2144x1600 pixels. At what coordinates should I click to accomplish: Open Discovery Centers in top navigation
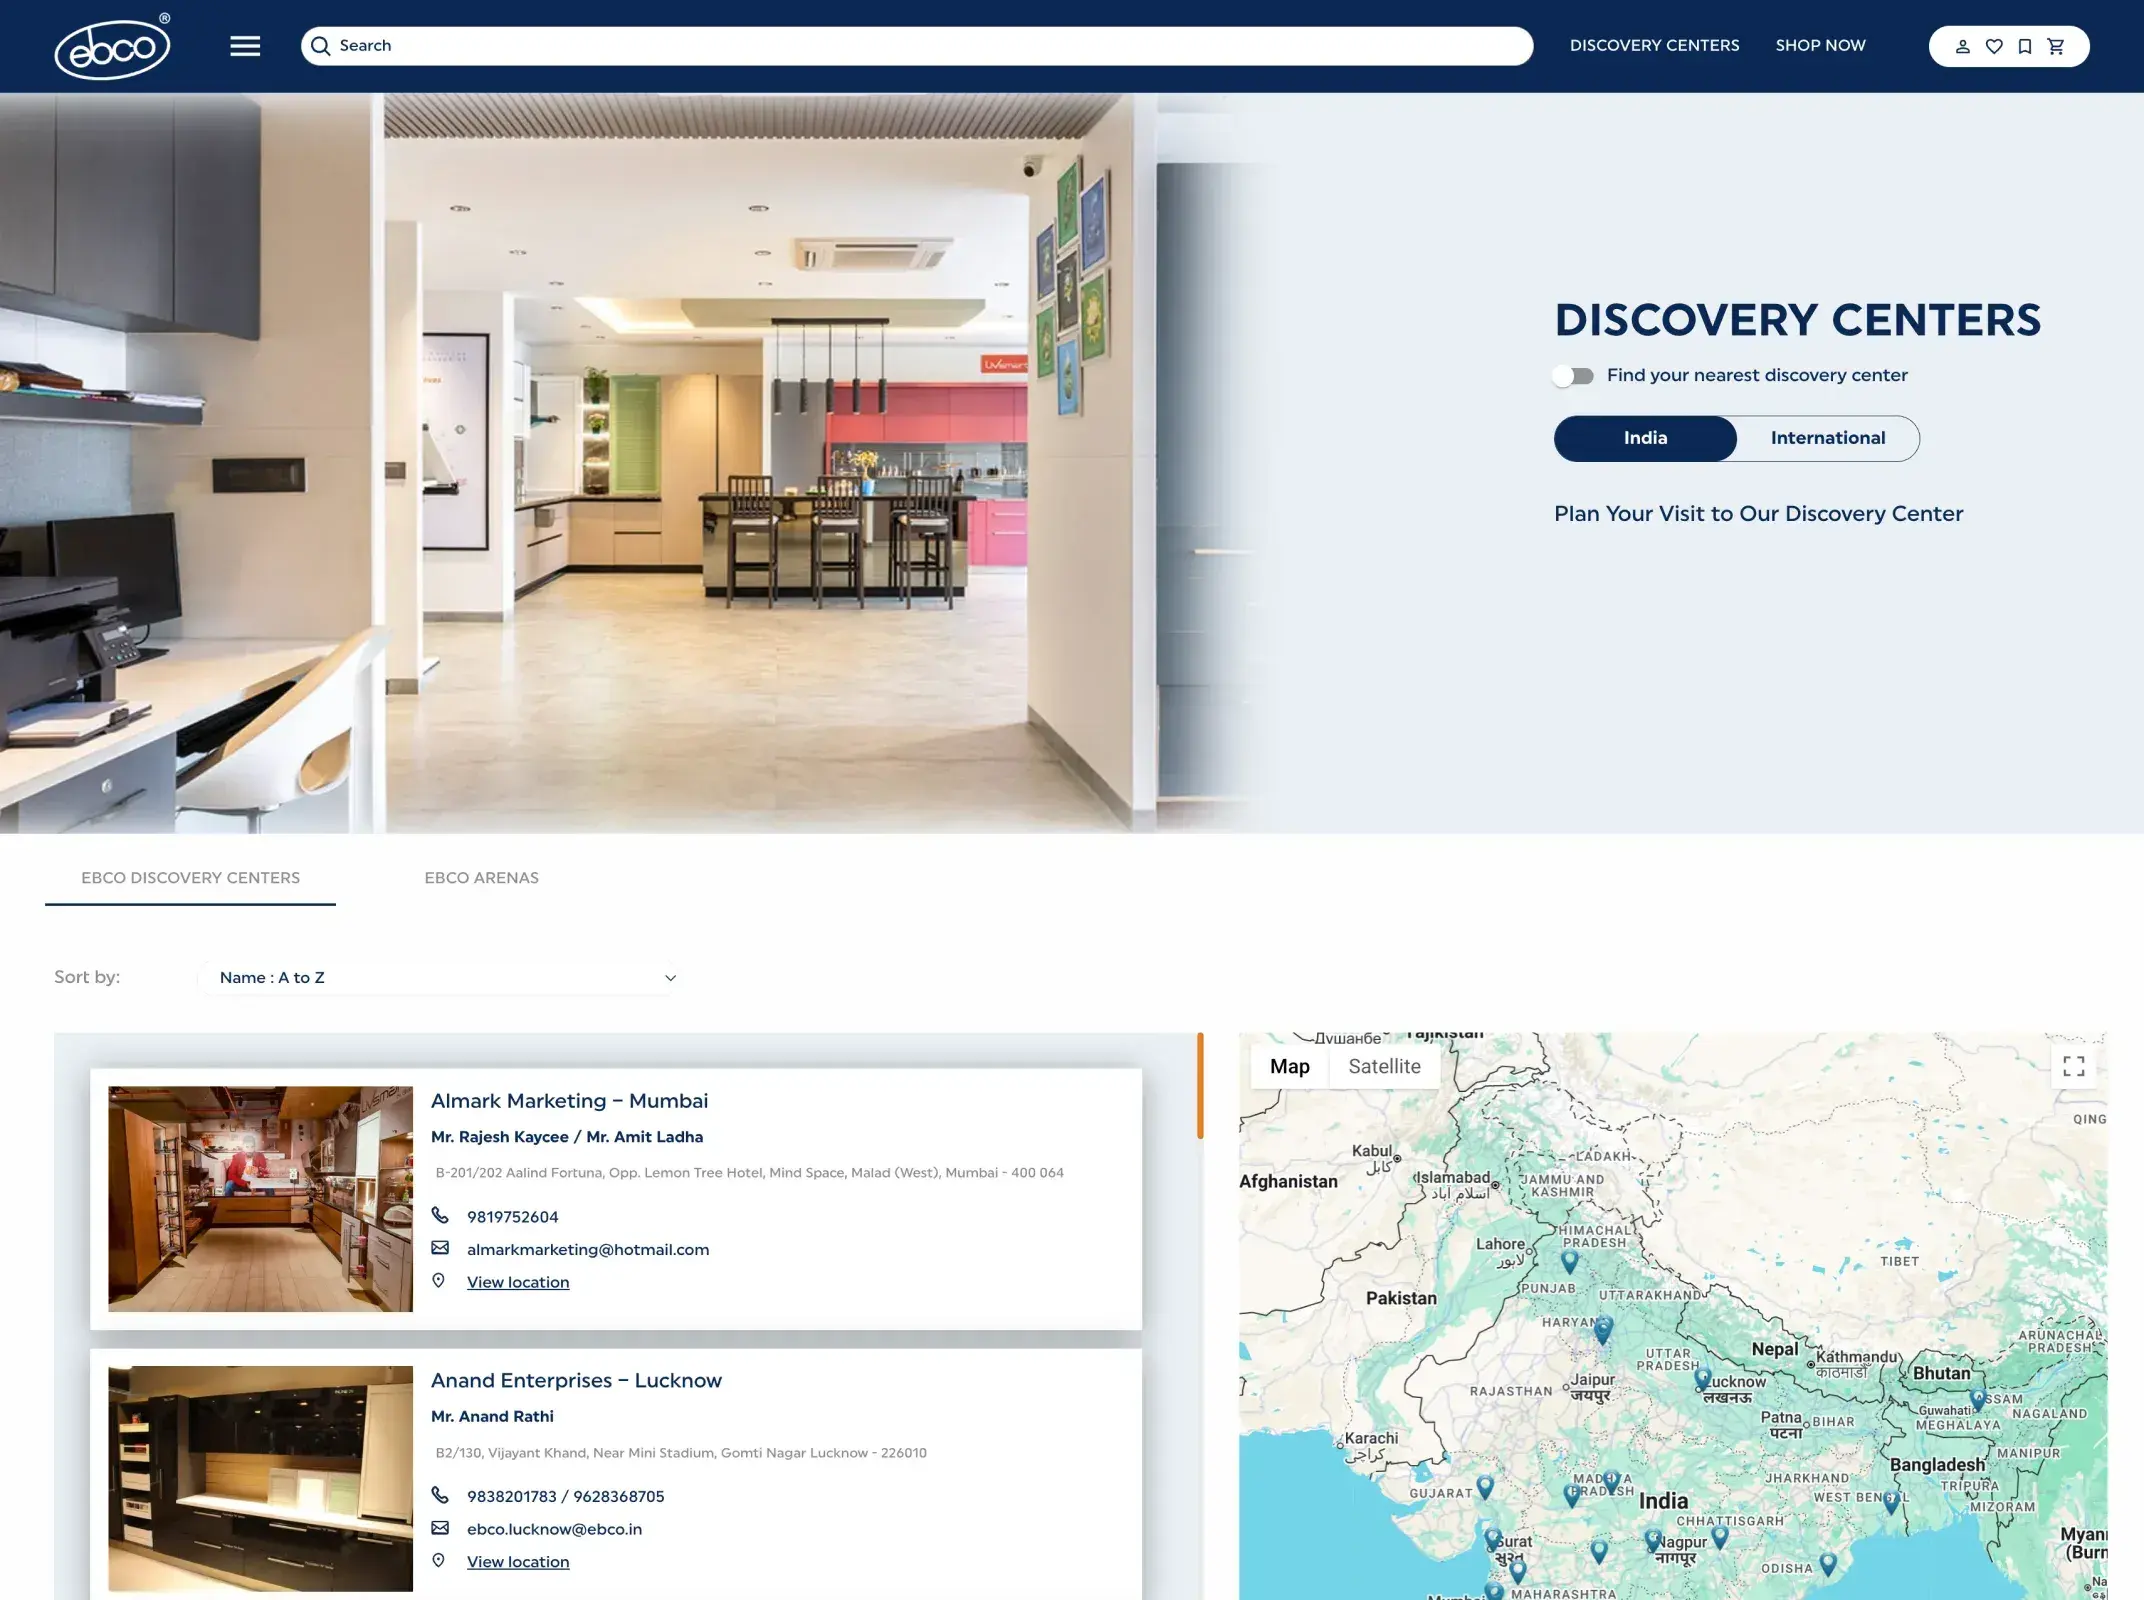pos(1654,46)
